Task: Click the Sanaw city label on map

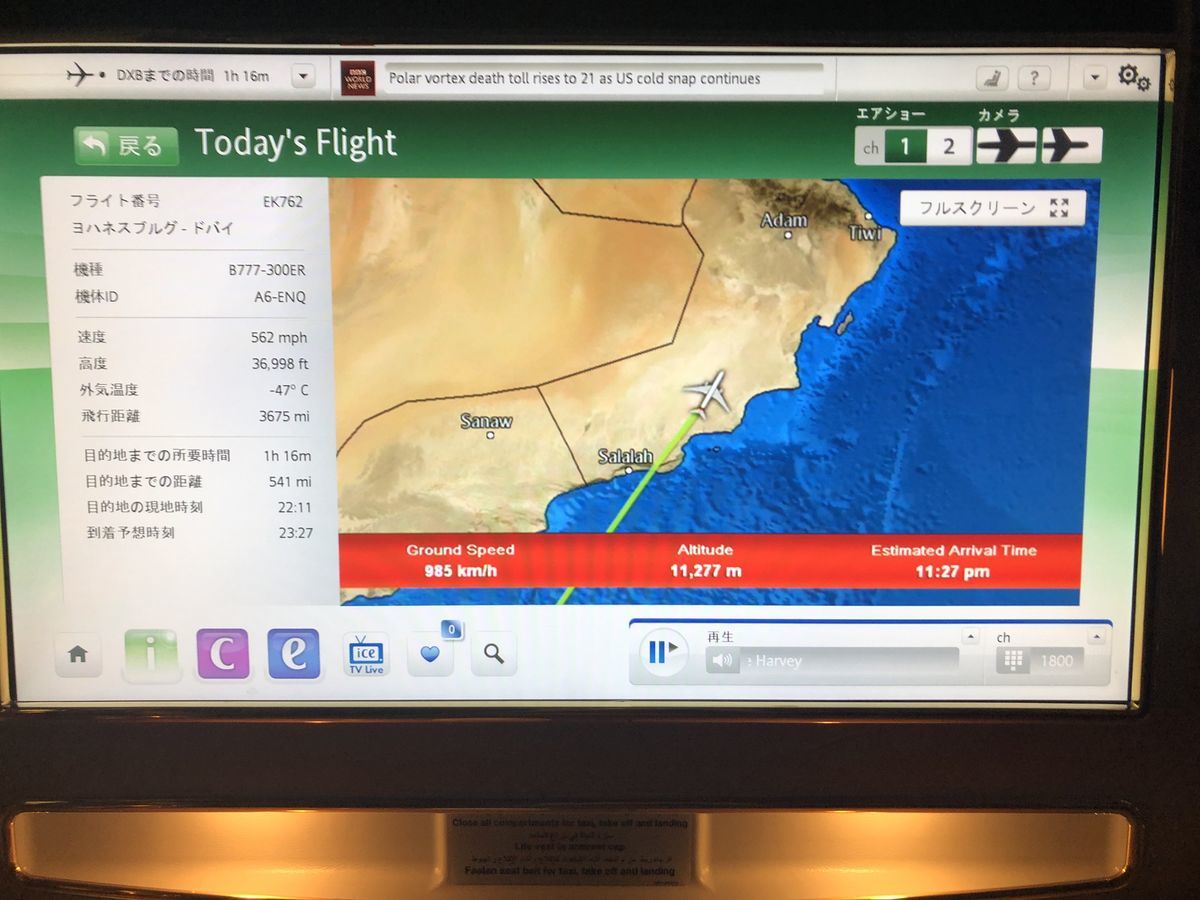Action: [486, 421]
